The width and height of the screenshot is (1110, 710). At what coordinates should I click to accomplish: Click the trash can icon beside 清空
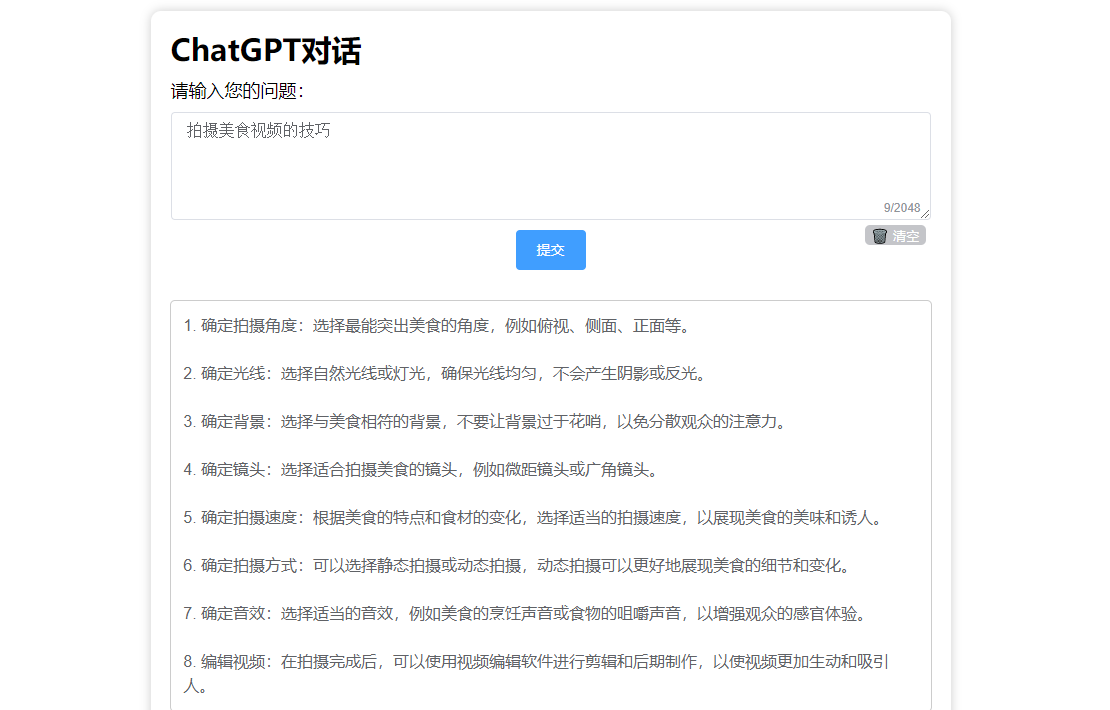coord(879,236)
